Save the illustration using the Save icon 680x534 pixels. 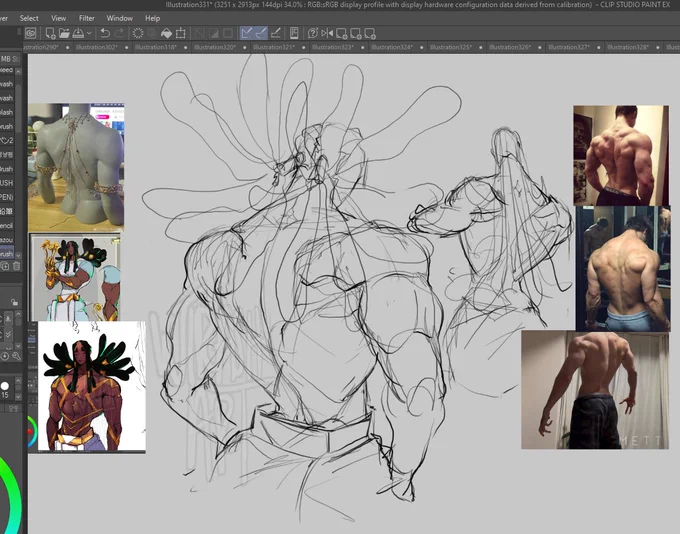pos(78,33)
